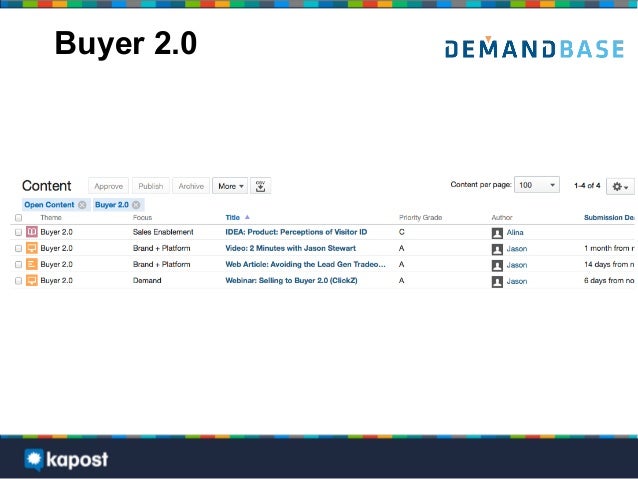
Task: Open Video: 2 Minutes with Jason Stewart
Action: pos(291,248)
